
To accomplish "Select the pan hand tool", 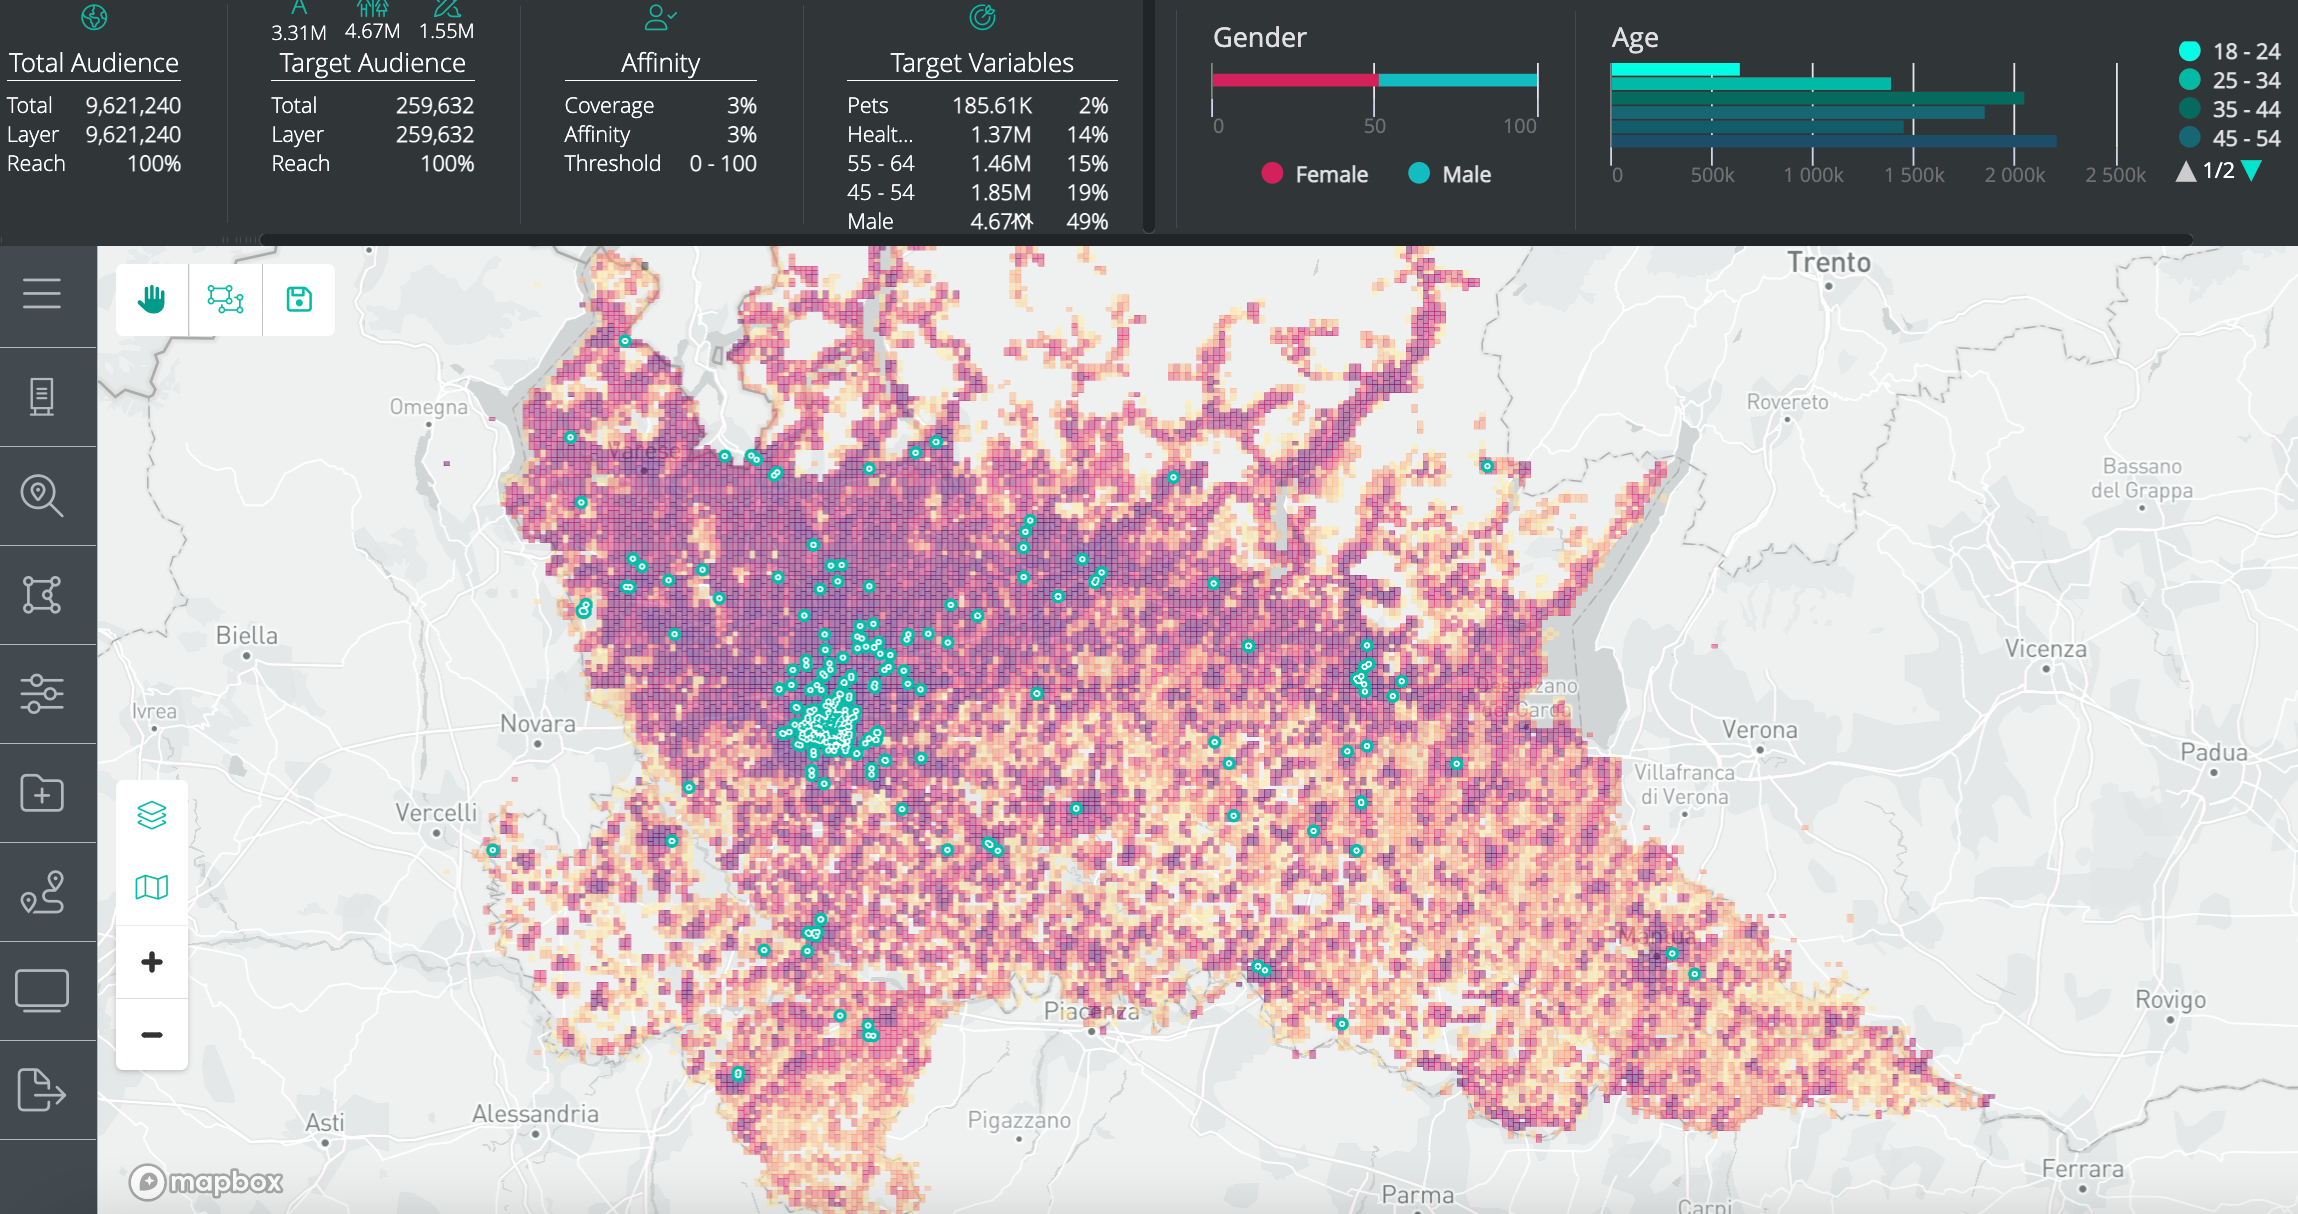I will (x=152, y=299).
